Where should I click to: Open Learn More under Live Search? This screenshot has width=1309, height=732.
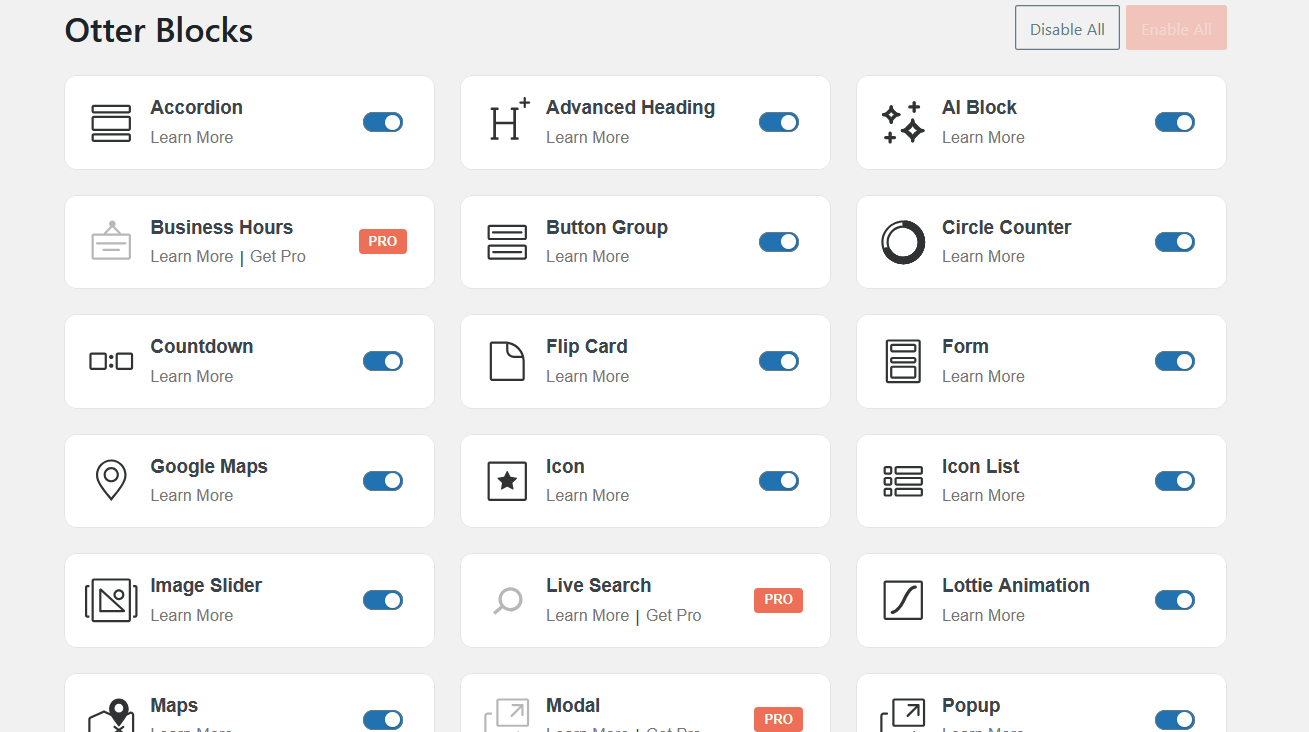click(x=587, y=616)
